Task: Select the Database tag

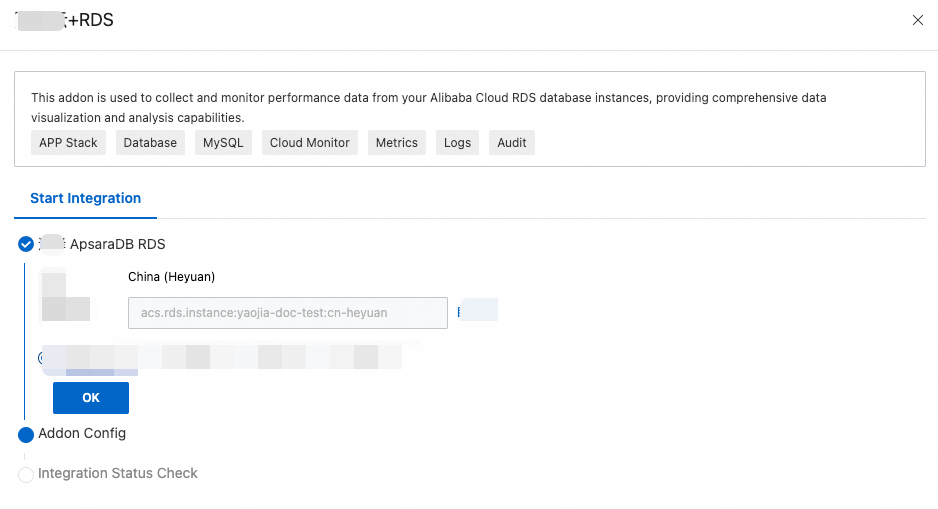Action: pos(150,143)
